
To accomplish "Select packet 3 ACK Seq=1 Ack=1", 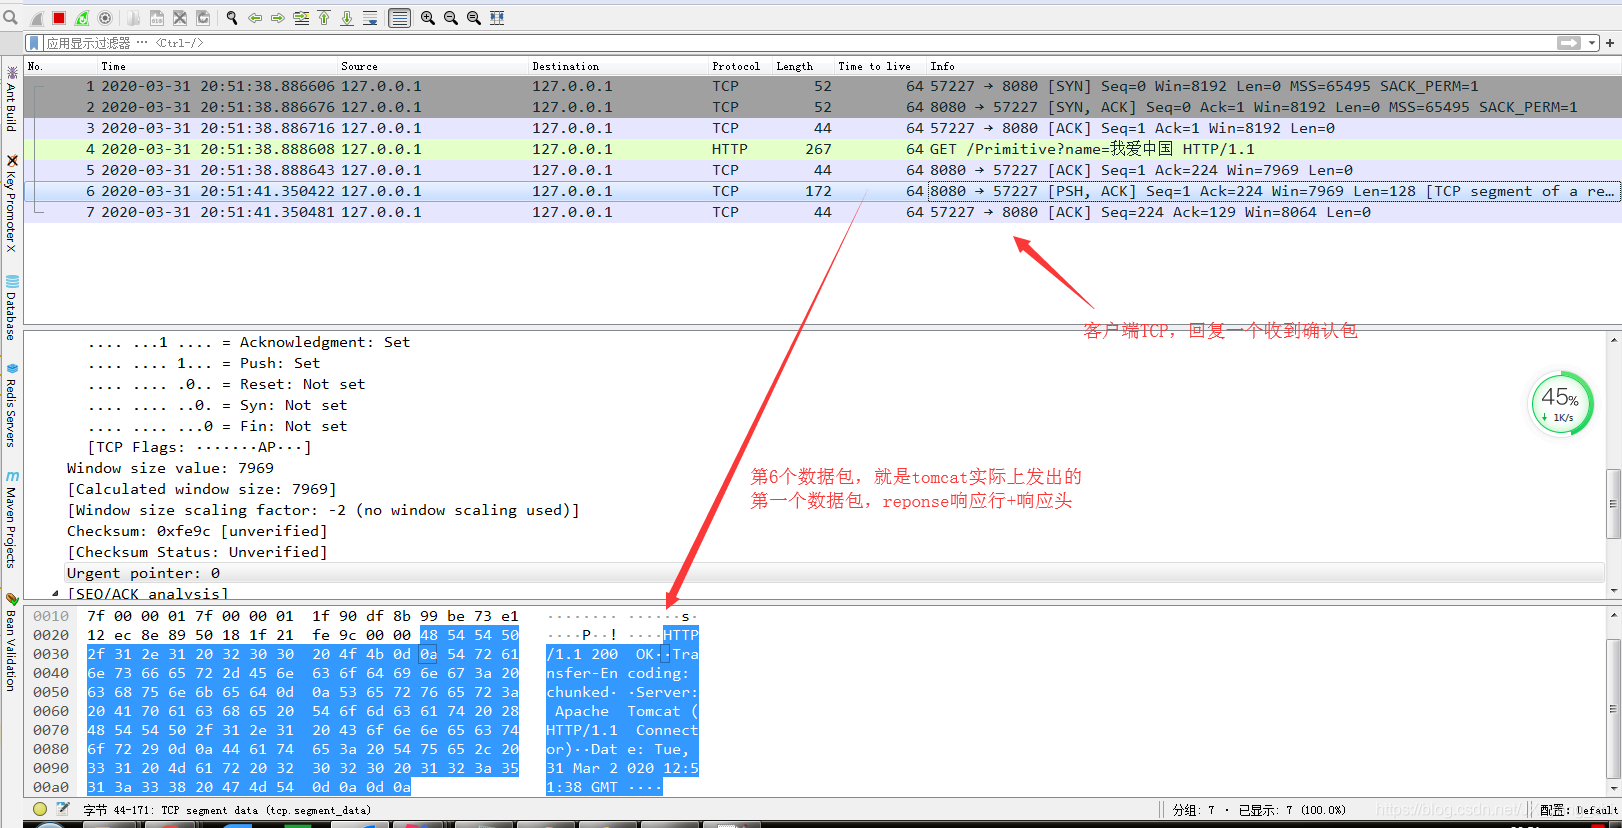I will (822, 128).
